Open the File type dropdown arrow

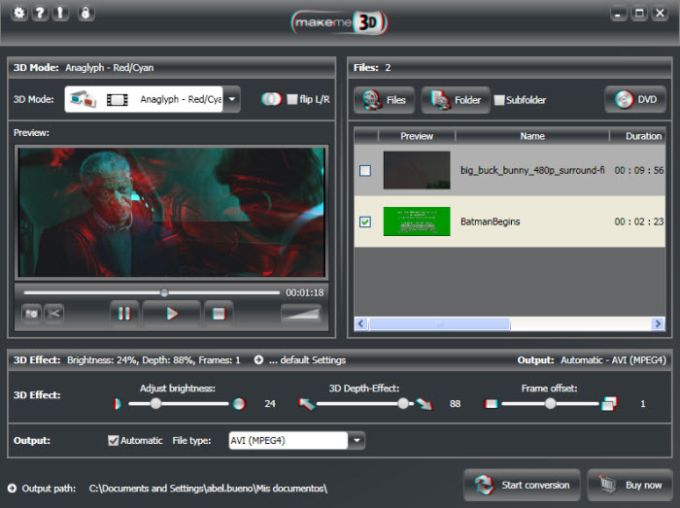(356, 441)
